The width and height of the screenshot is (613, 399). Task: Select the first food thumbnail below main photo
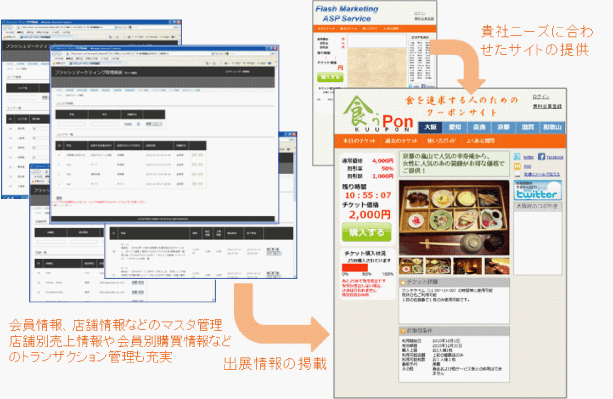coord(411,265)
